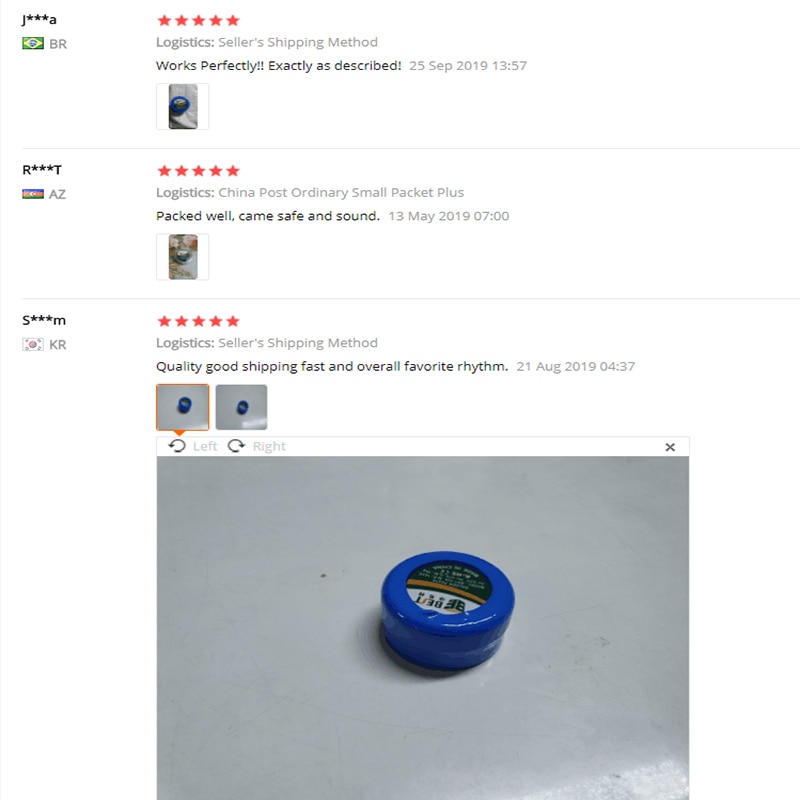Click R***T's five-star rating
Viewport: 800px width, 800px height.
pyautogui.click(x=198, y=171)
